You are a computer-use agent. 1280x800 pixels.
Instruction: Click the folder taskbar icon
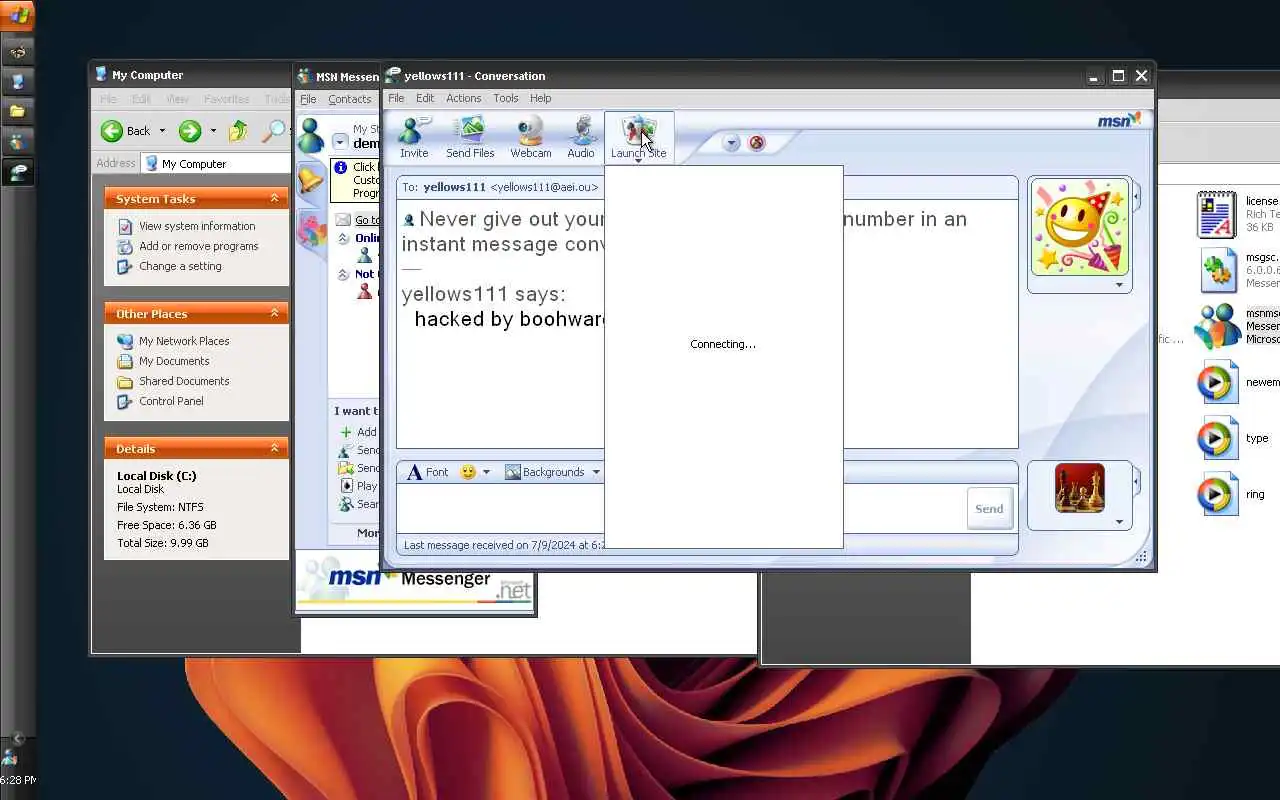[x=18, y=111]
